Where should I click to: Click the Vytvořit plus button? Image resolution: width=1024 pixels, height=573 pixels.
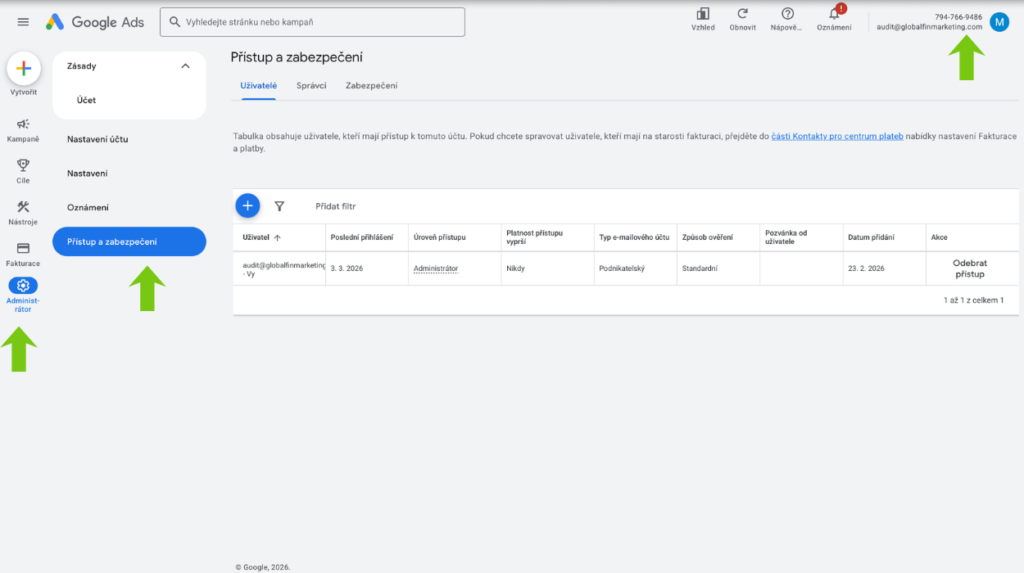point(24,69)
